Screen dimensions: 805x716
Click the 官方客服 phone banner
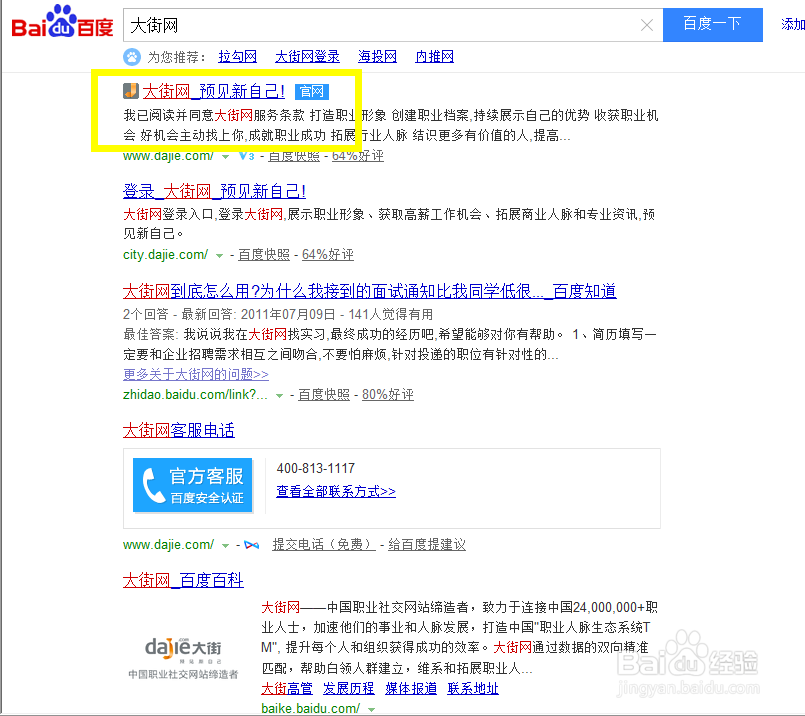pyautogui.click(x=193, y=485)
